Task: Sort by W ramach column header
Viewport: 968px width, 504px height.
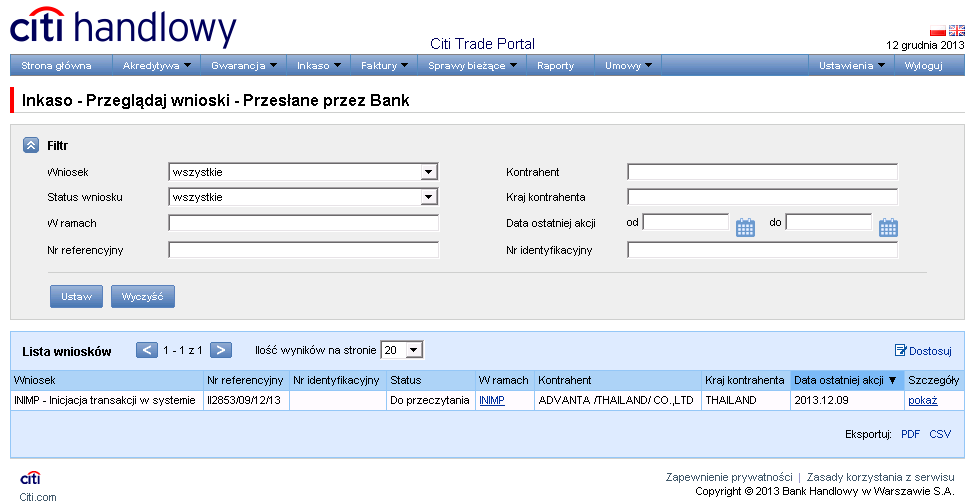Action: point(504,380)
